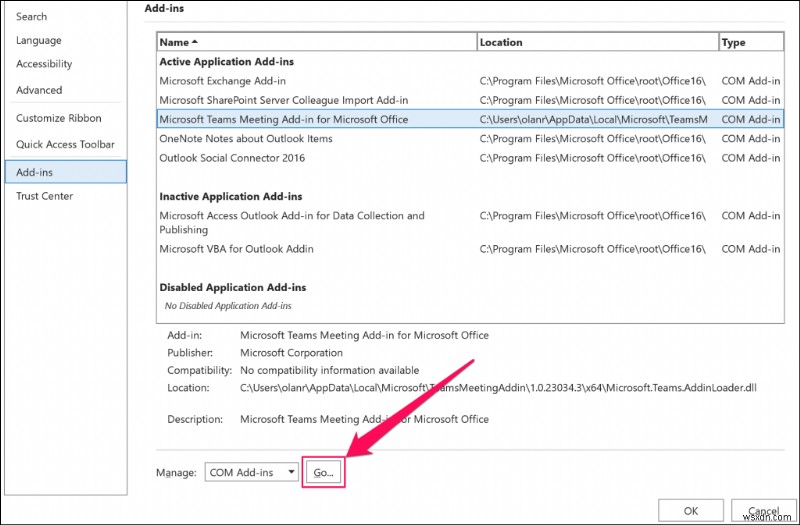Select Microsoft VBA for Outlook Addin
This screenshot has width=800, height=525.
click(x=470, y=249)
